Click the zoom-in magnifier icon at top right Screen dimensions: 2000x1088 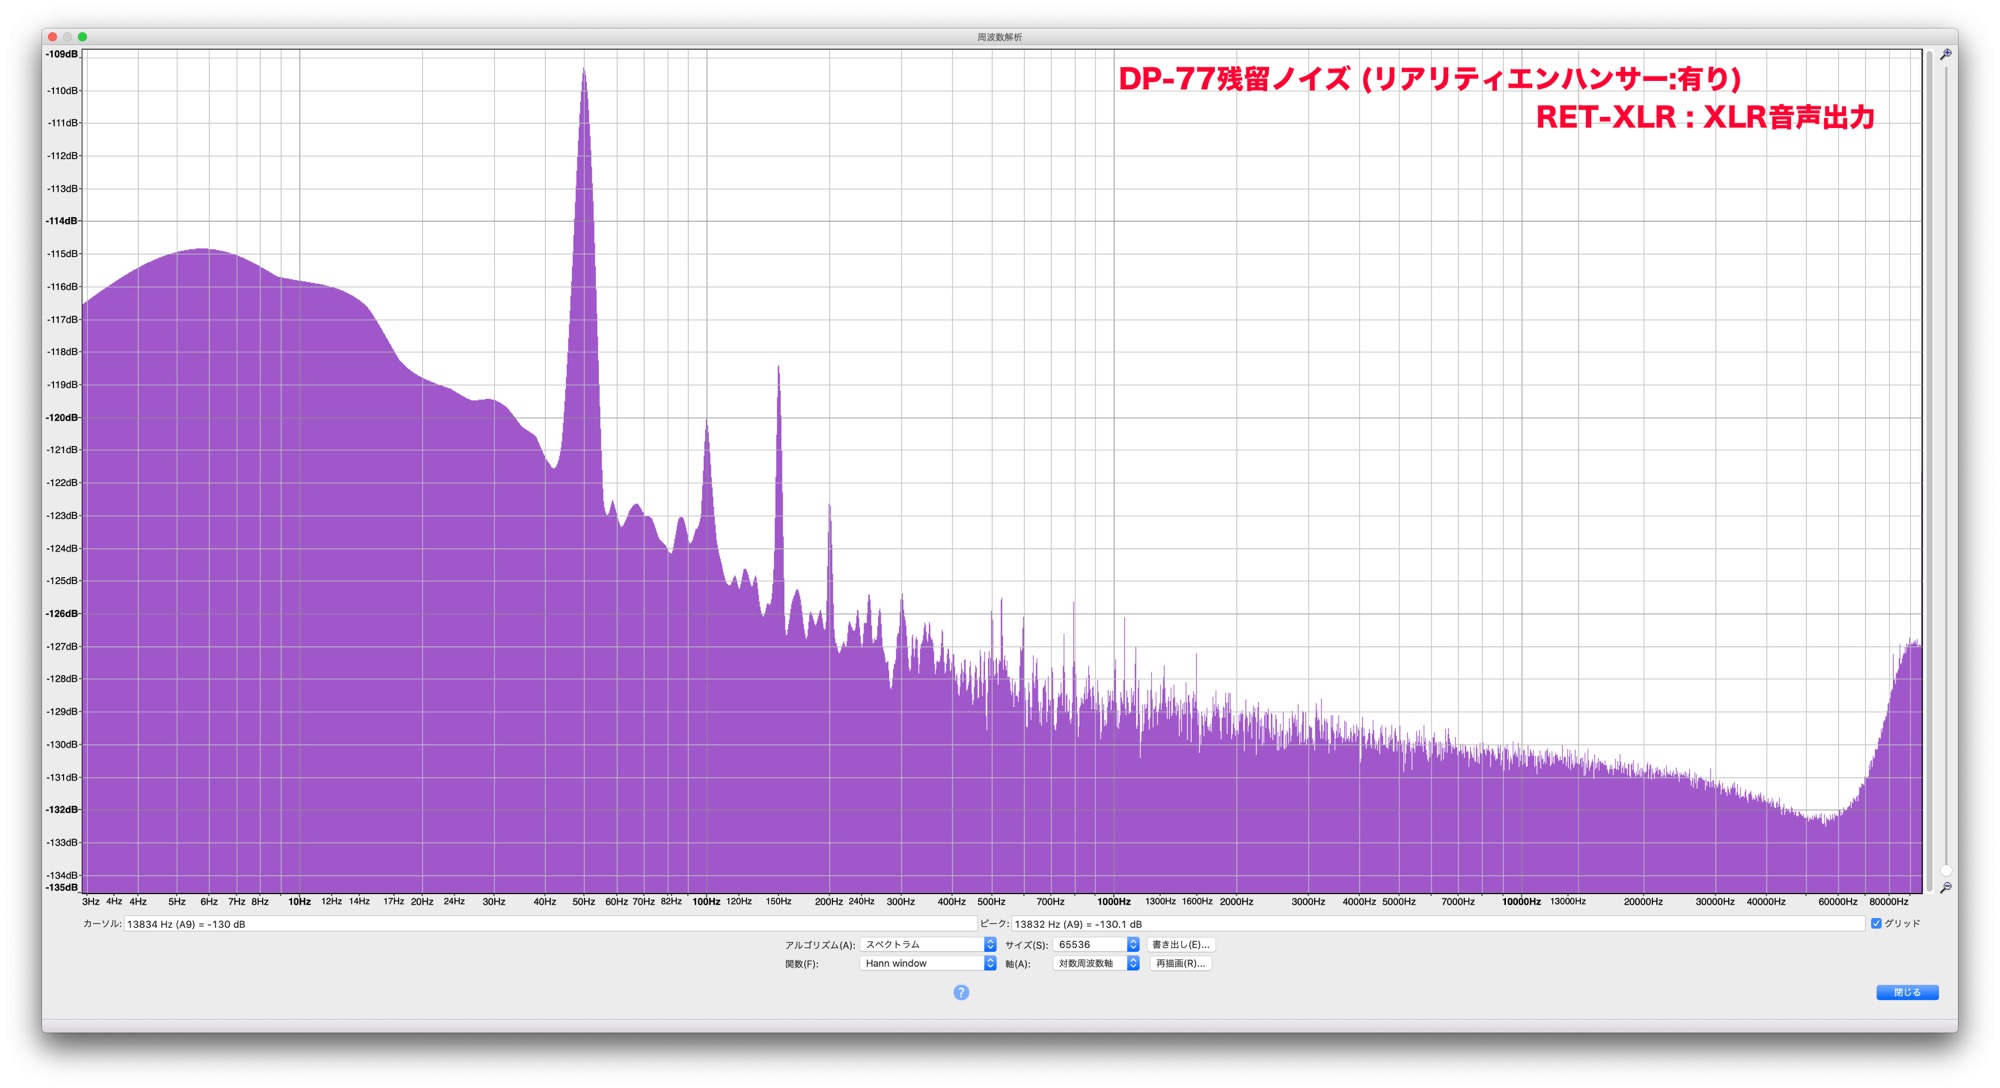(1945, 55)
